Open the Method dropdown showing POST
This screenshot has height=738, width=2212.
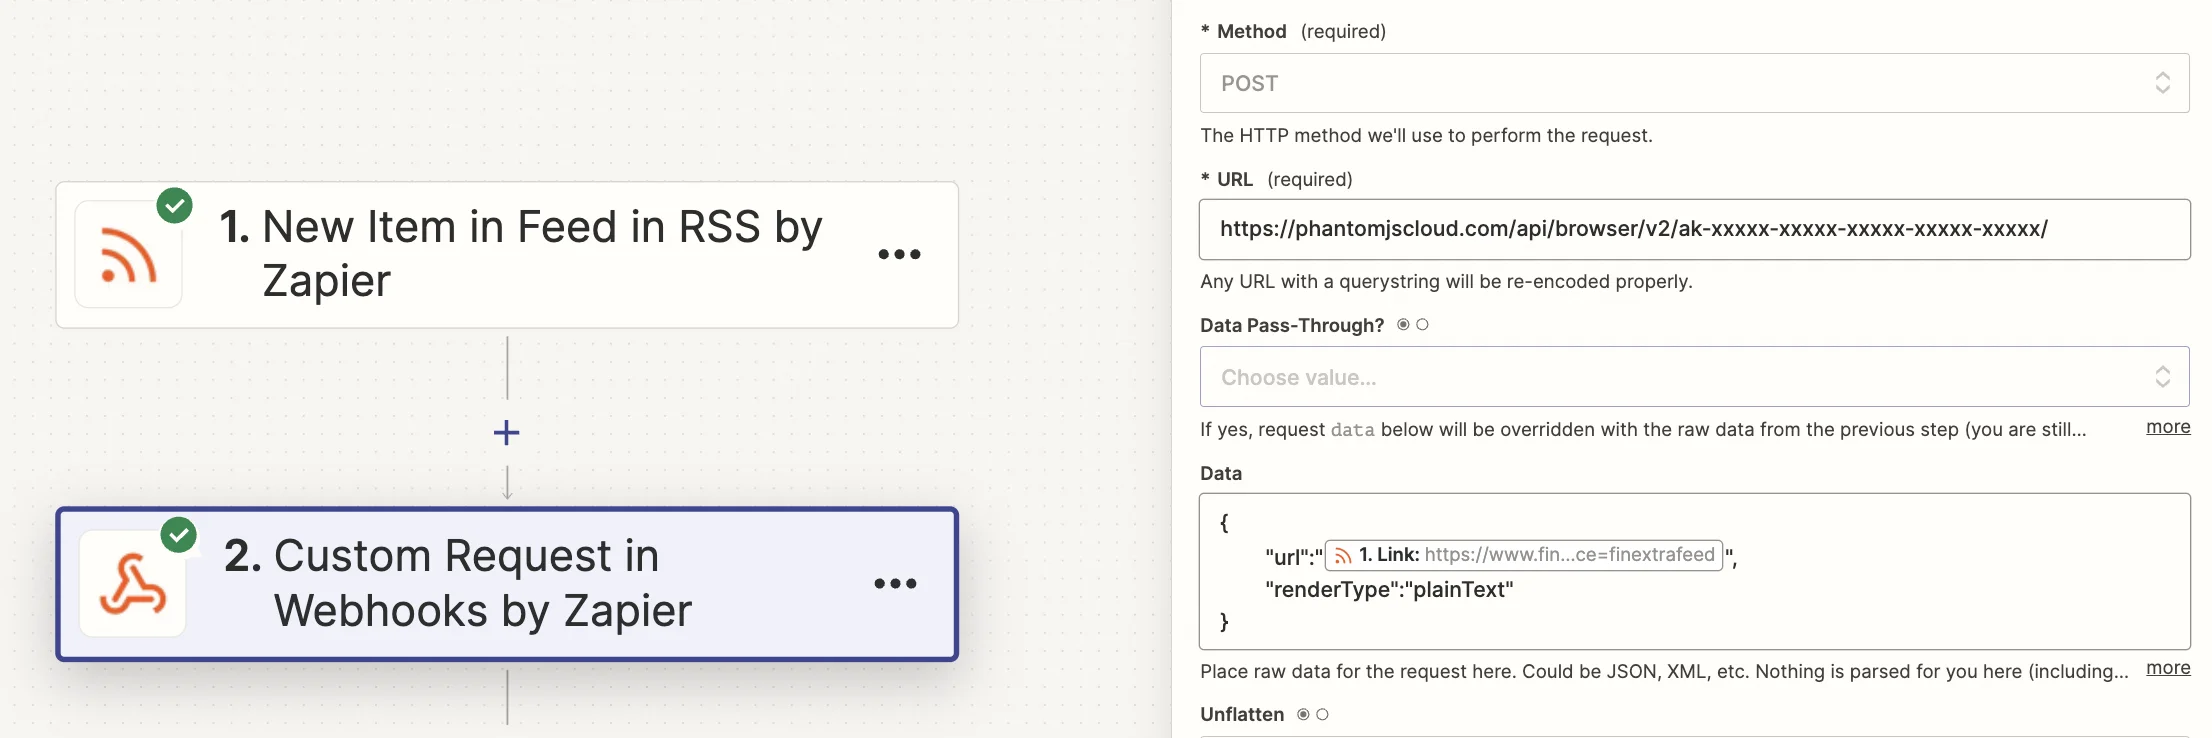point(1694,83)
